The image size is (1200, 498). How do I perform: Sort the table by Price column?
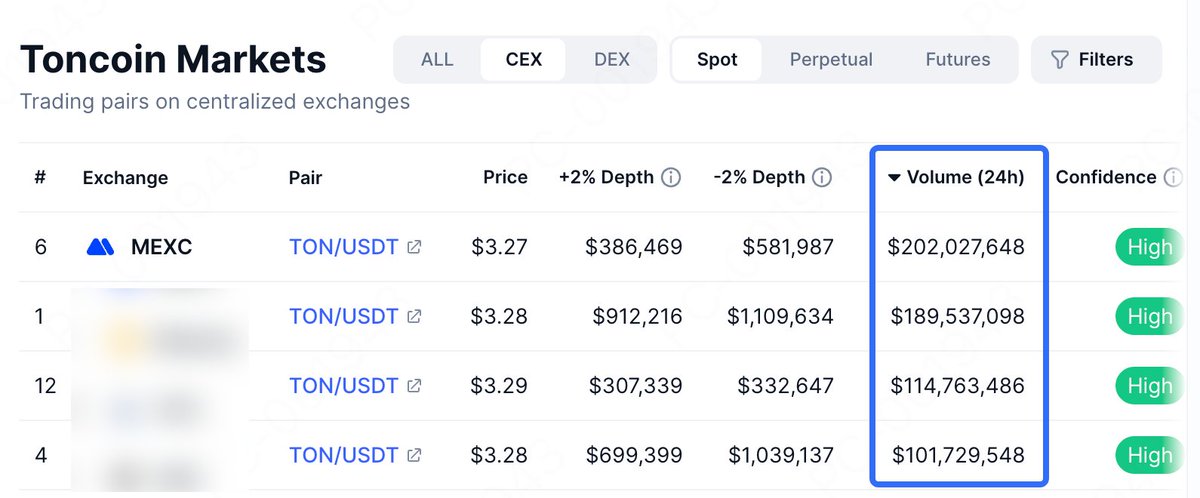click(x=505, y=177)
